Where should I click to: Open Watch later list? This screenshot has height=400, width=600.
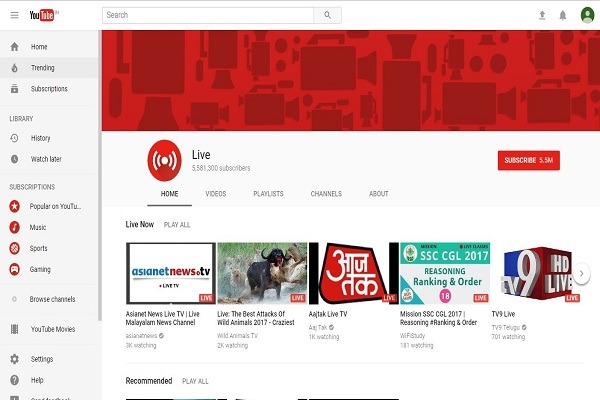(x=49, y=159)
